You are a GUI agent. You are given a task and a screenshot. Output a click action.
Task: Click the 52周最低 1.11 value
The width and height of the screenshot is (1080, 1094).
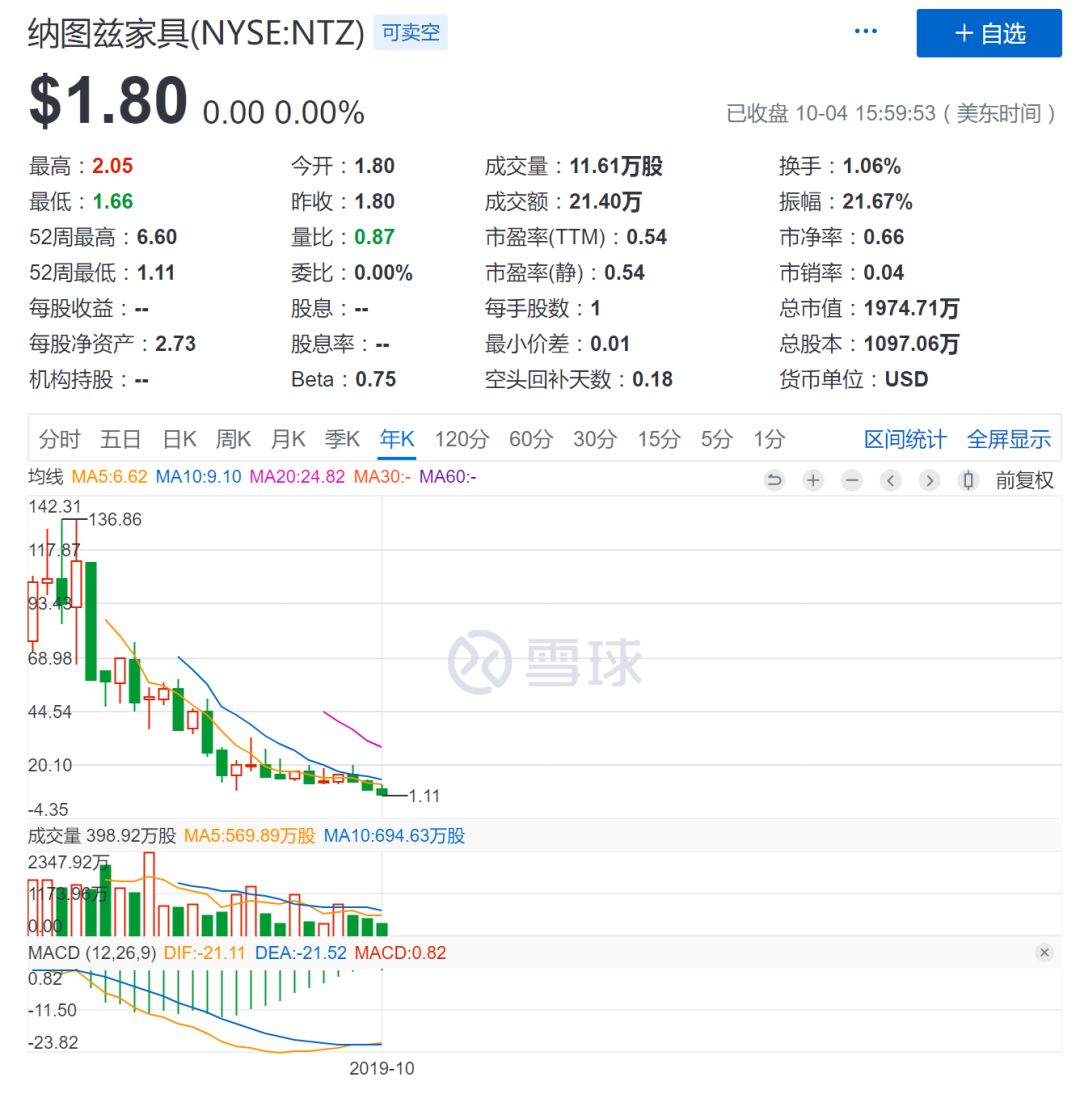pyautogui.click(x=156, y=273)
